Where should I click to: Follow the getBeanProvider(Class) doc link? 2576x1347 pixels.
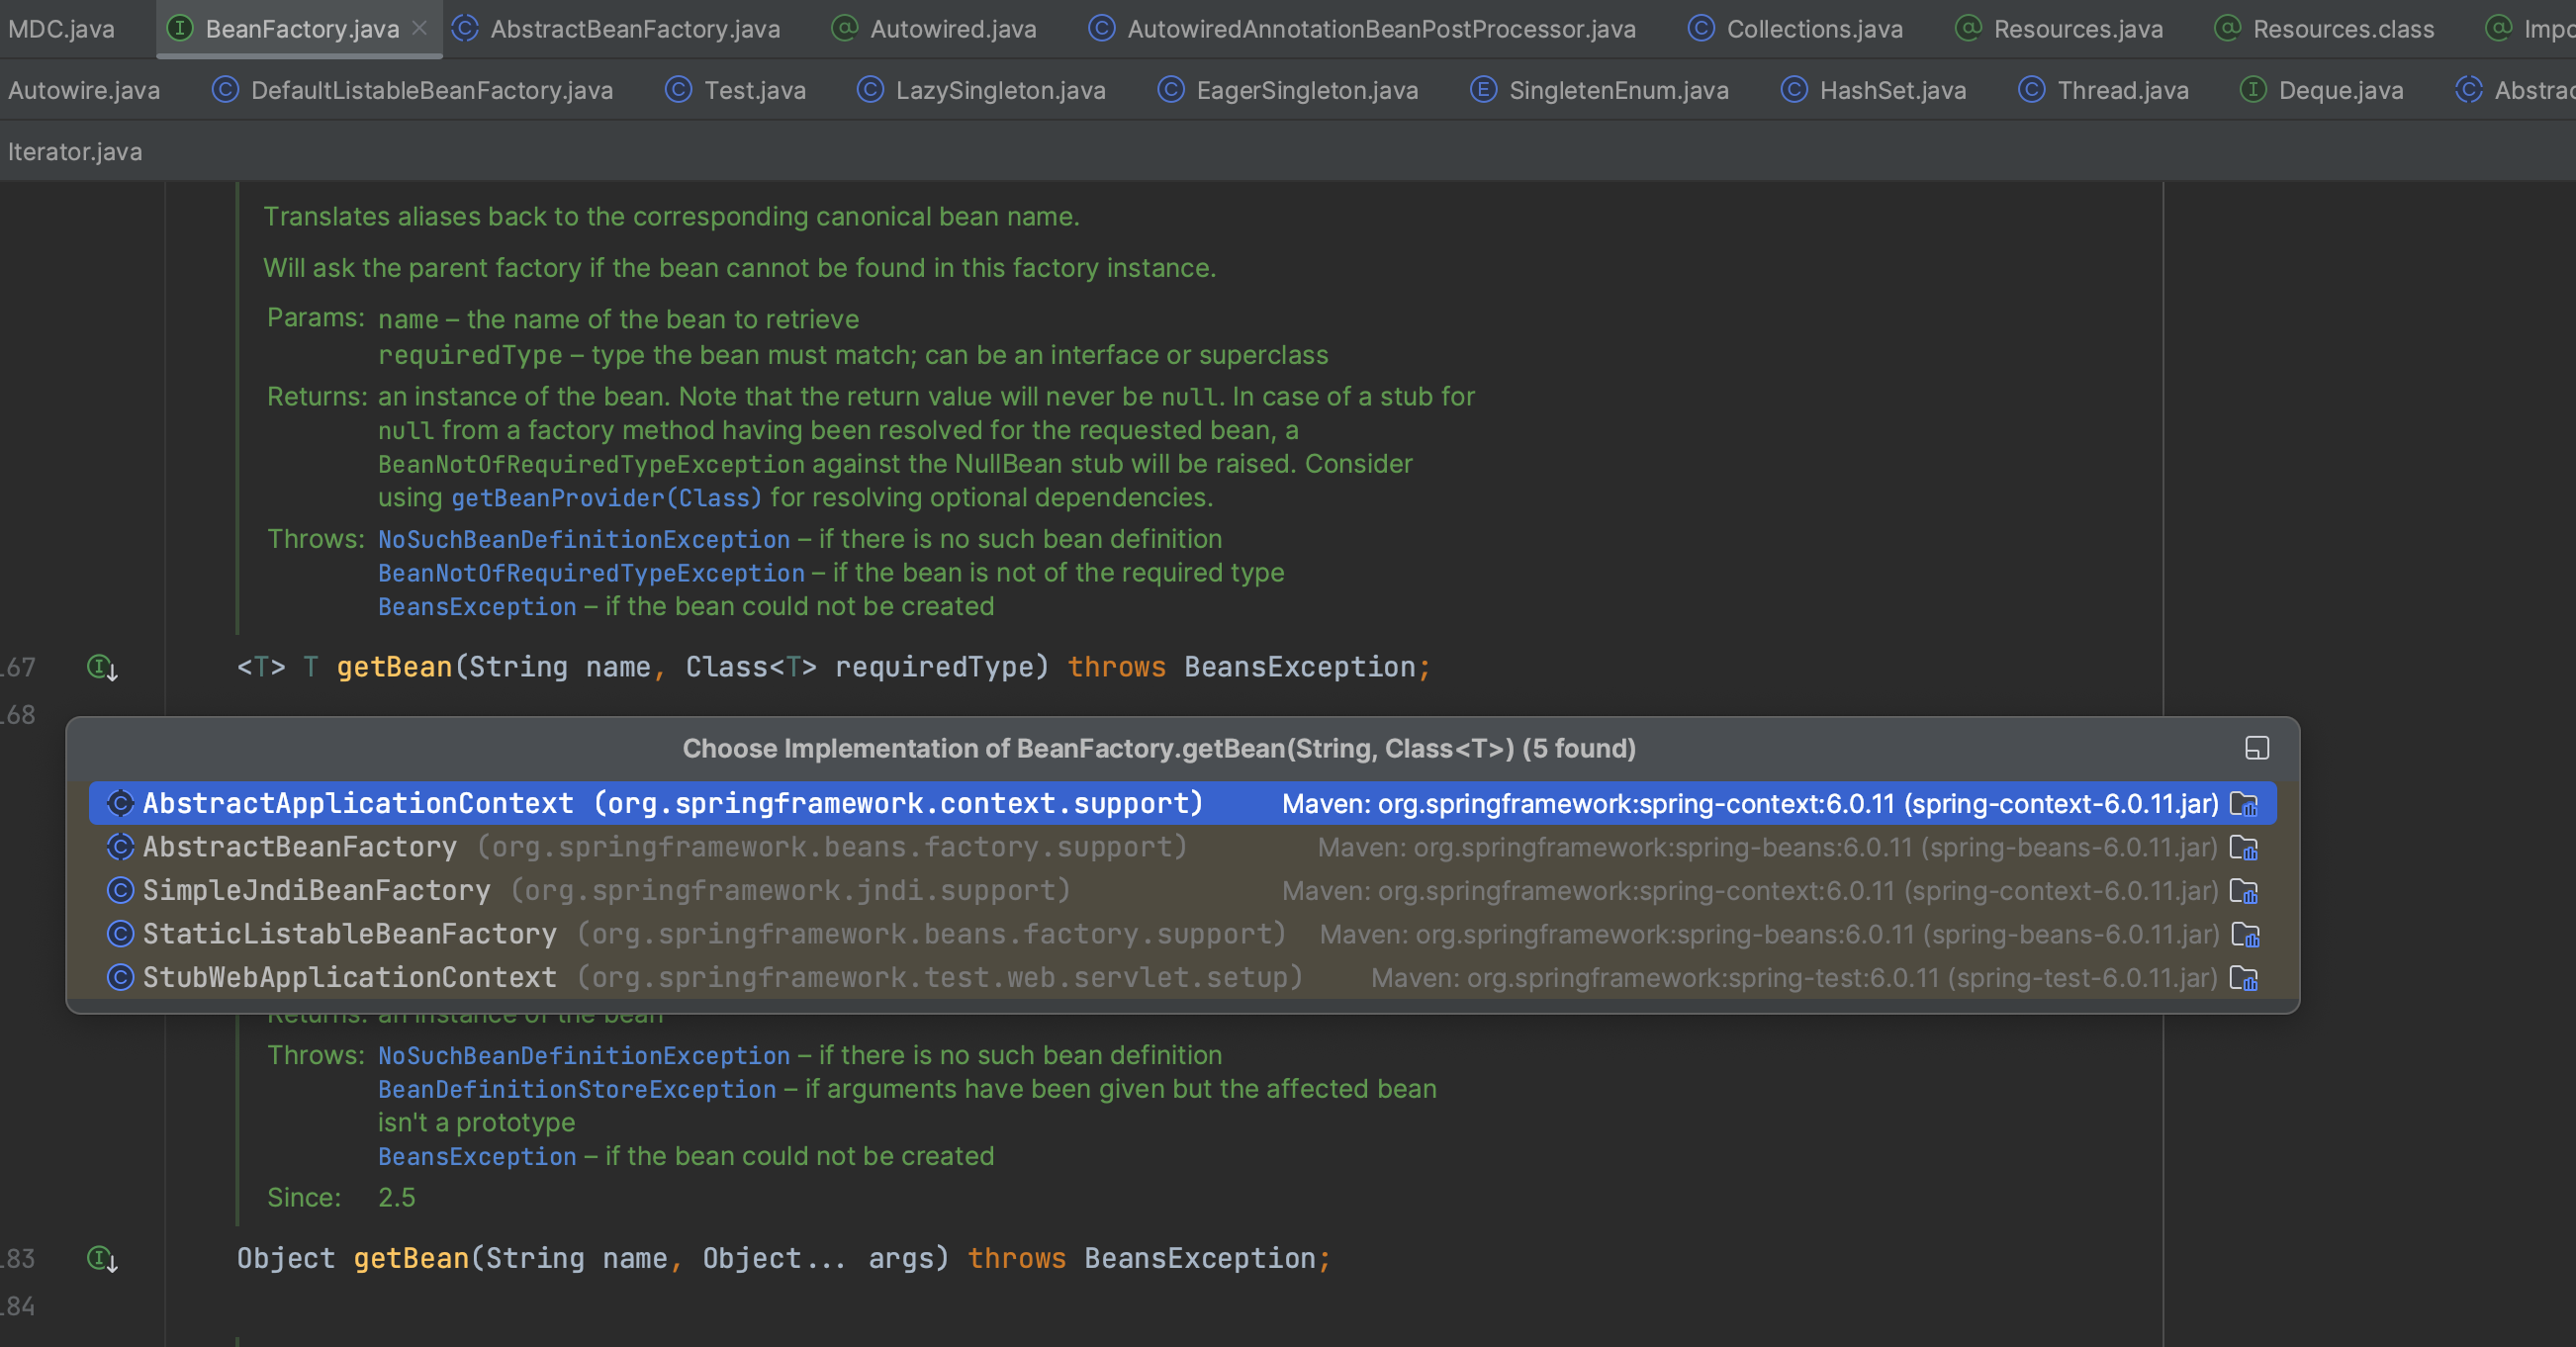tap(606, 498)
